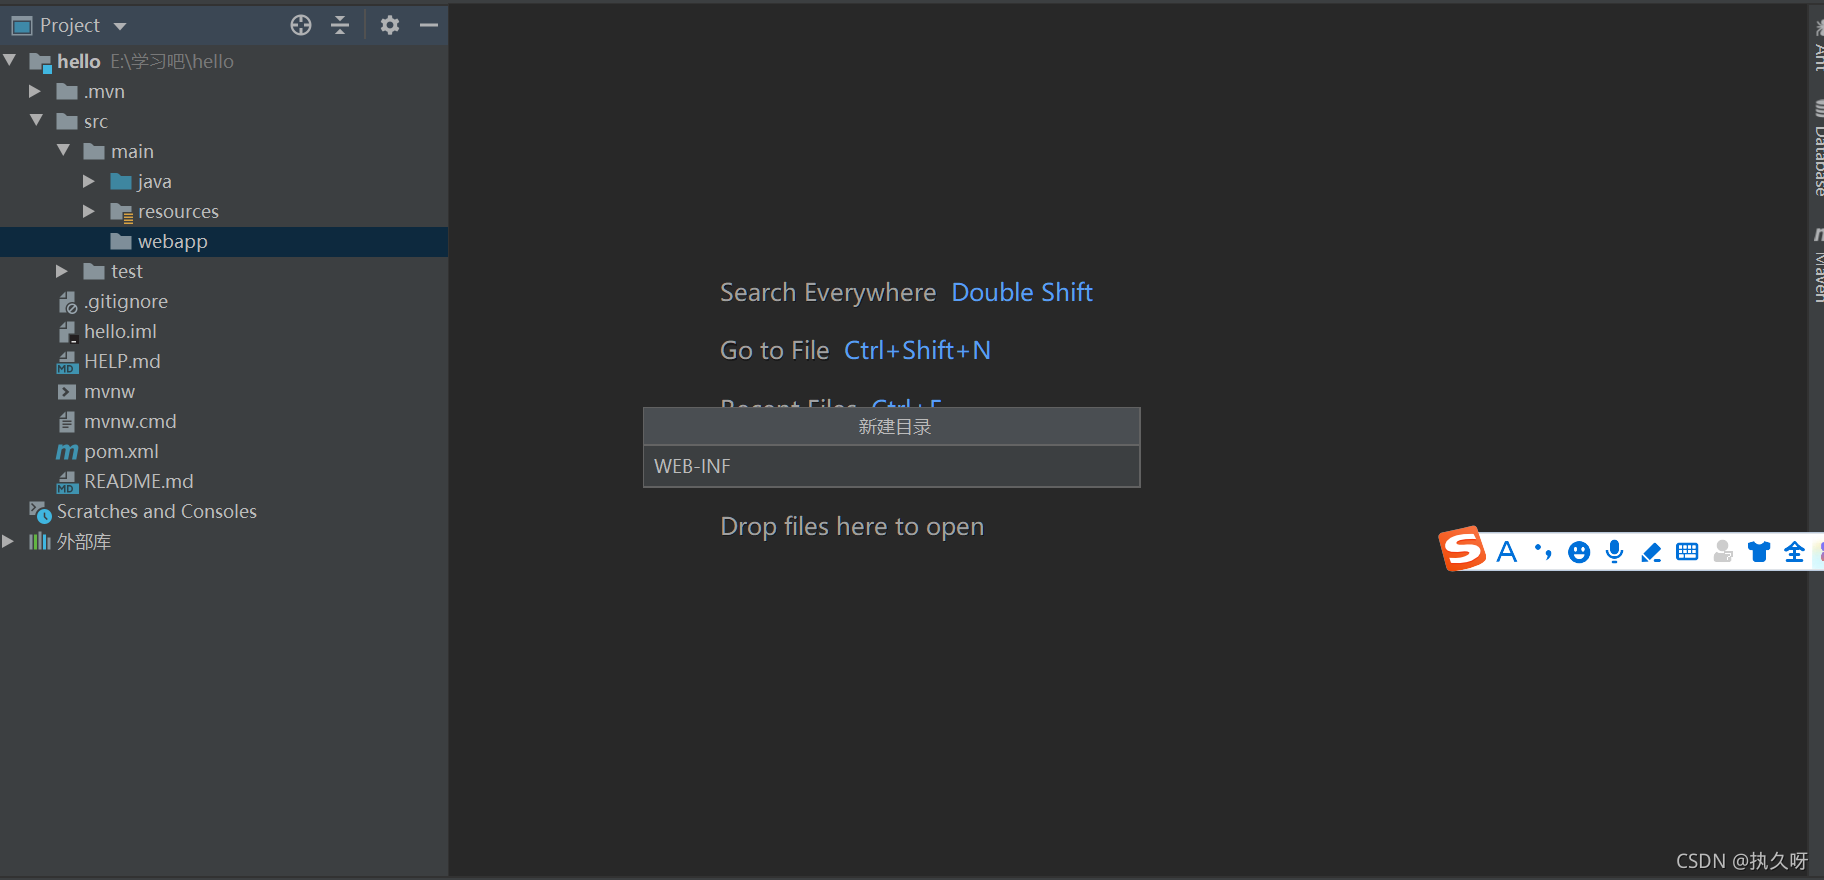
Task: Toggle Sogou punctuation mode
Action: point(1543,552)
